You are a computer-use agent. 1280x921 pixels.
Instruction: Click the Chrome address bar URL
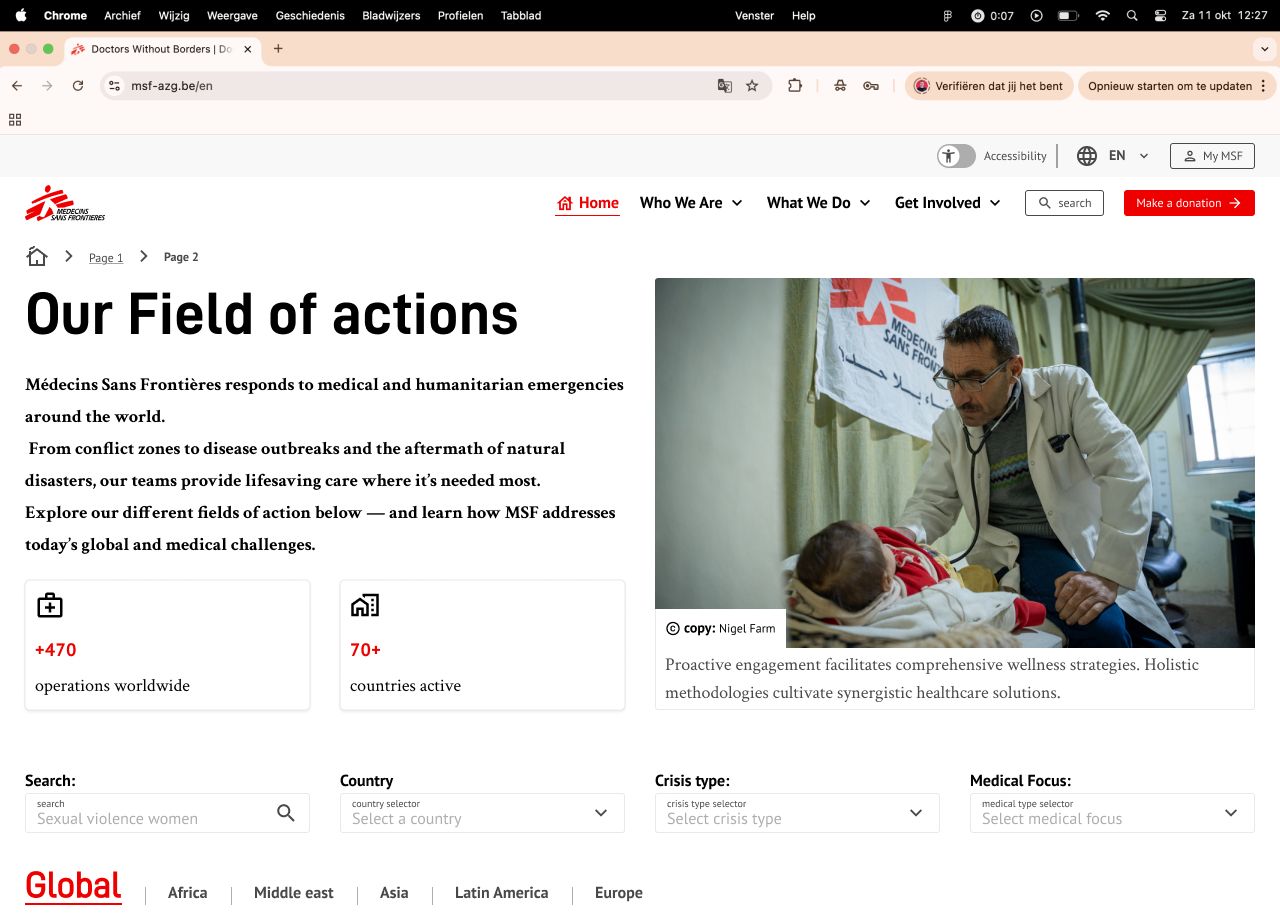pyautogui.click(x=172, y=86)
